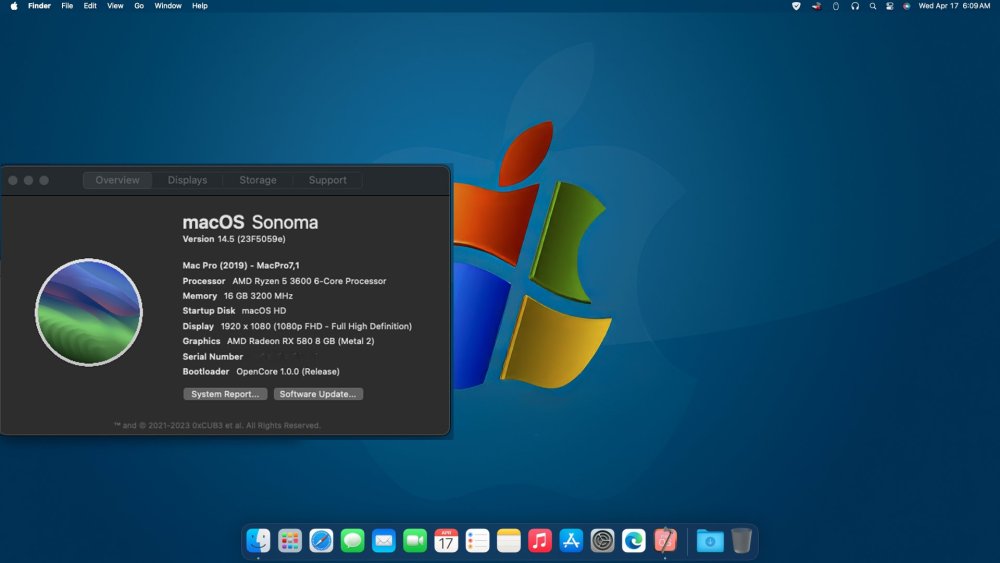1000x563 pixels.
Task: Switch to the Support tab
Action: pos(328,180)
